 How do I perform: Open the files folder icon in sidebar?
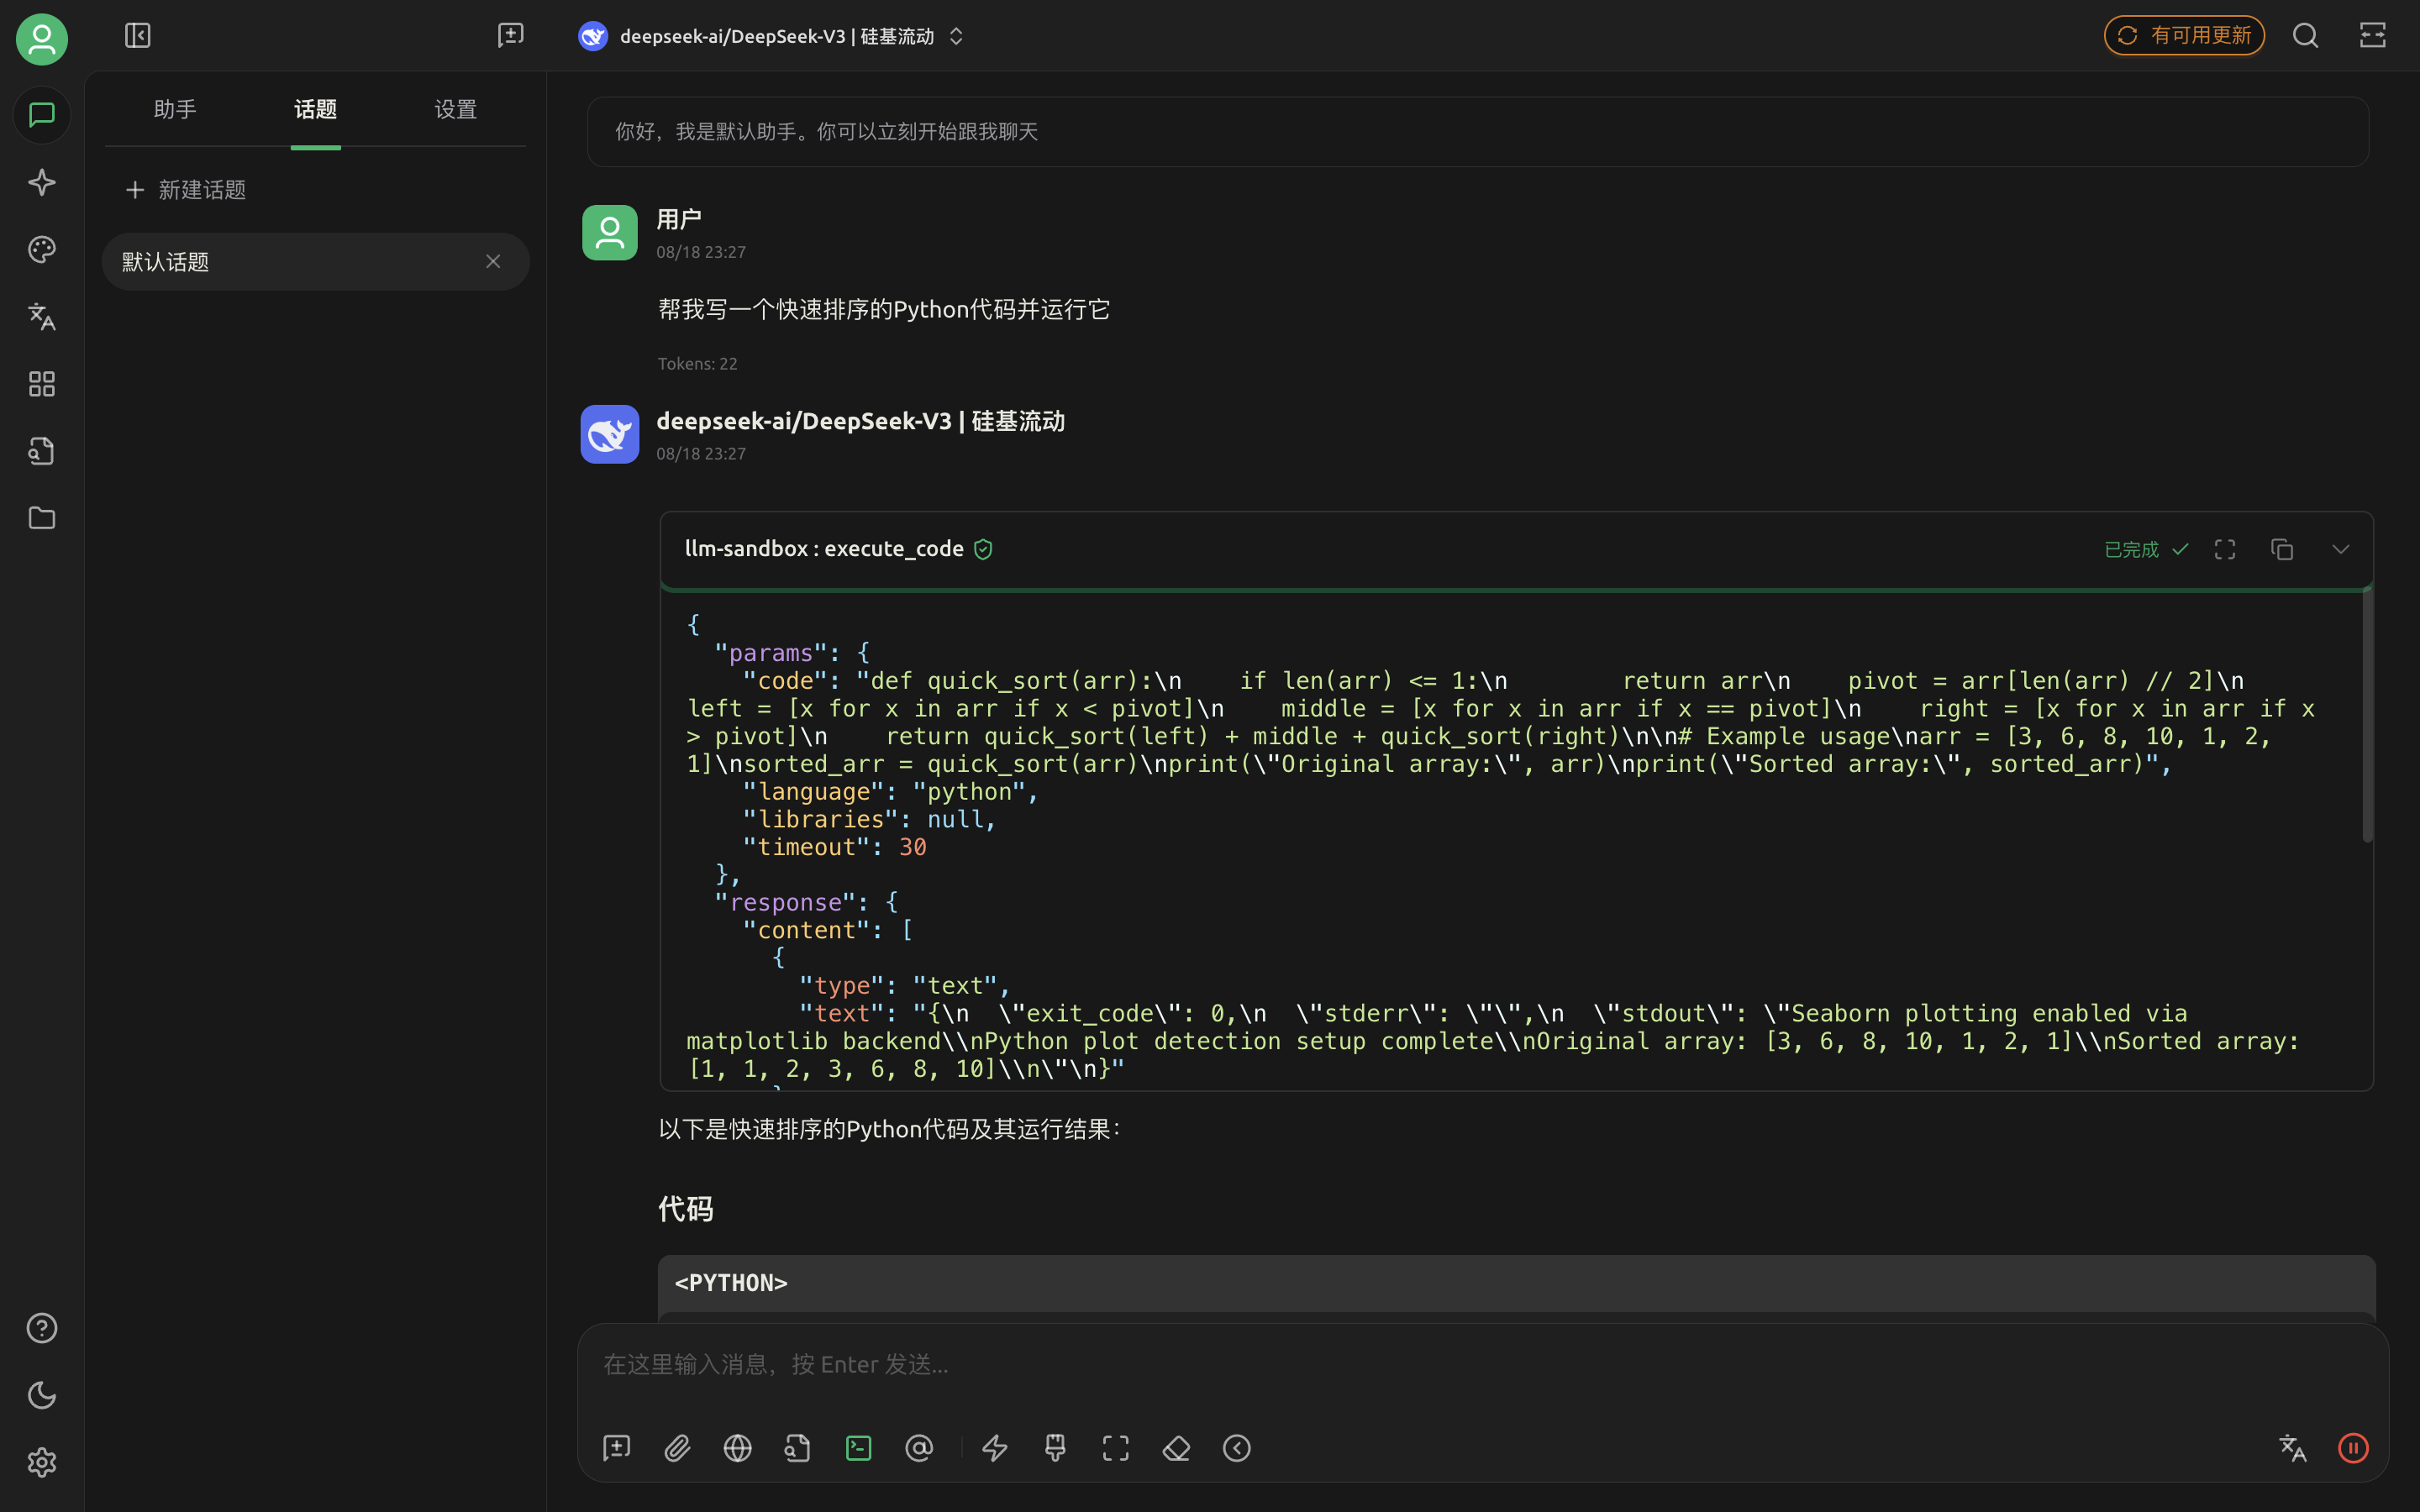tap(41, 518)
